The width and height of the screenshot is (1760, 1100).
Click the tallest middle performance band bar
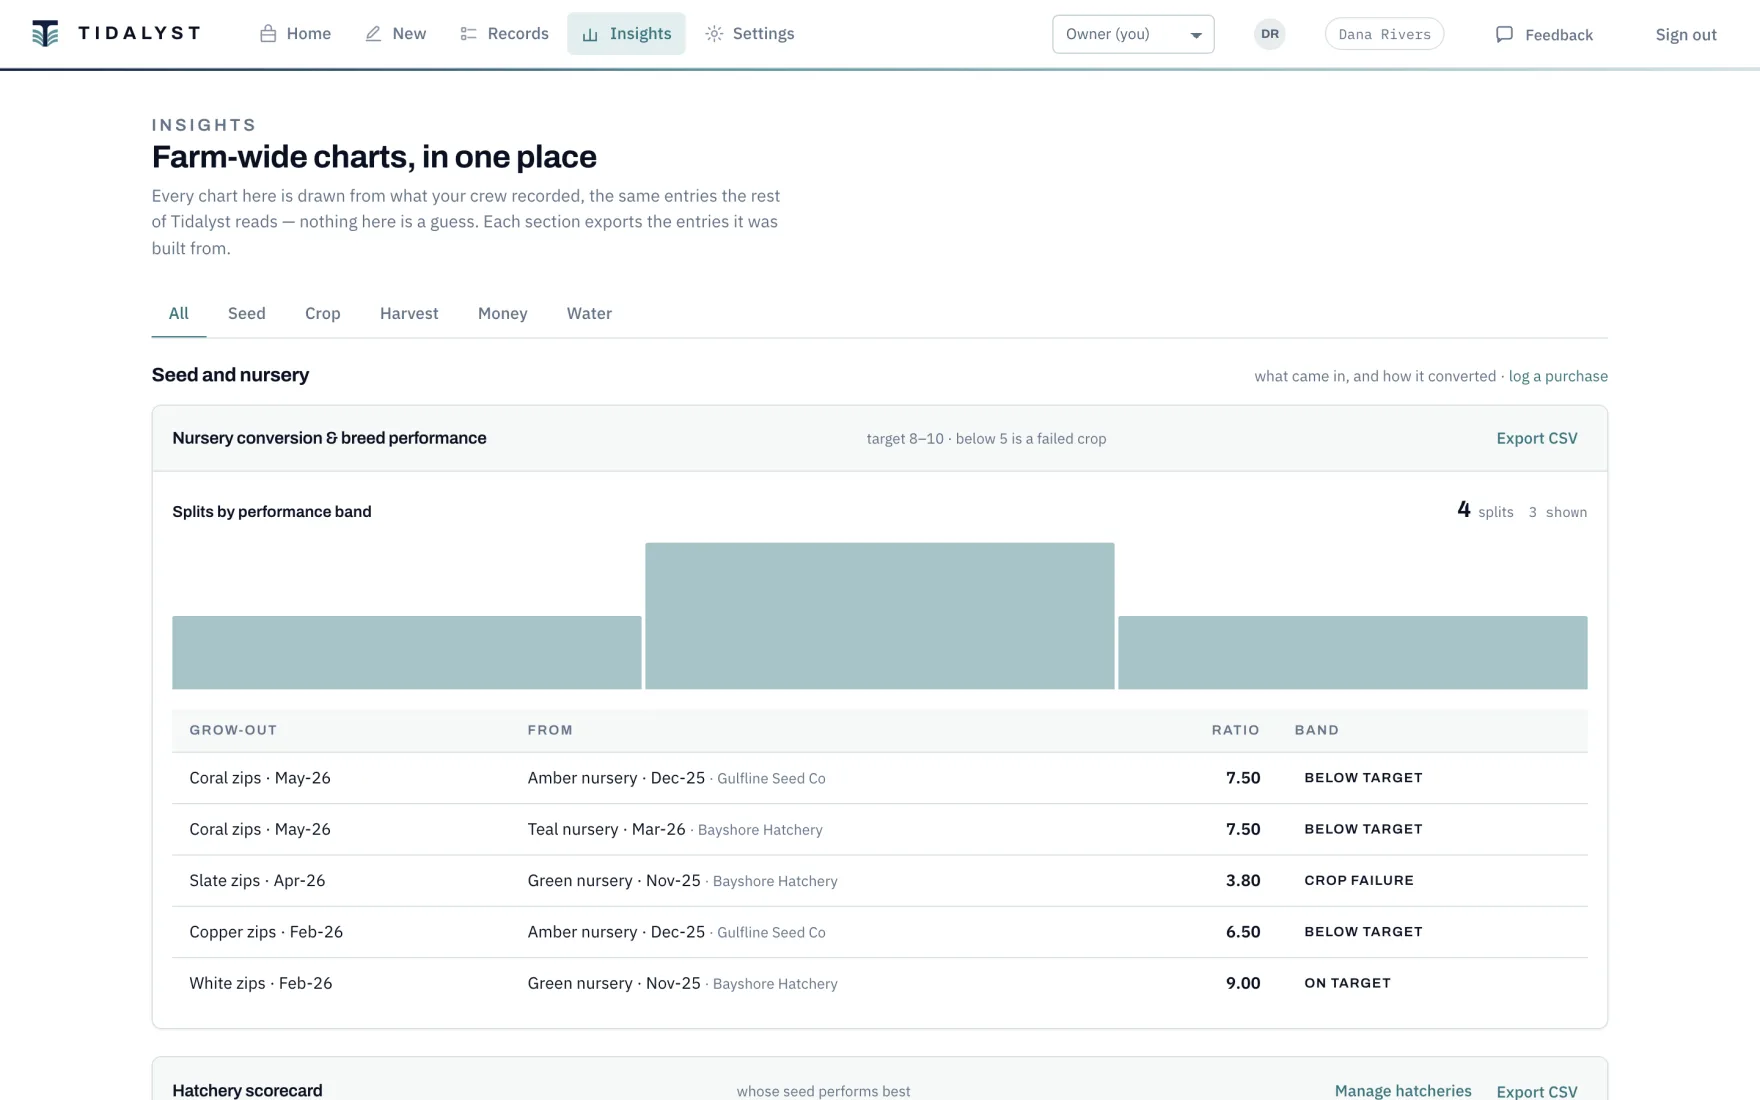(879, 616)
